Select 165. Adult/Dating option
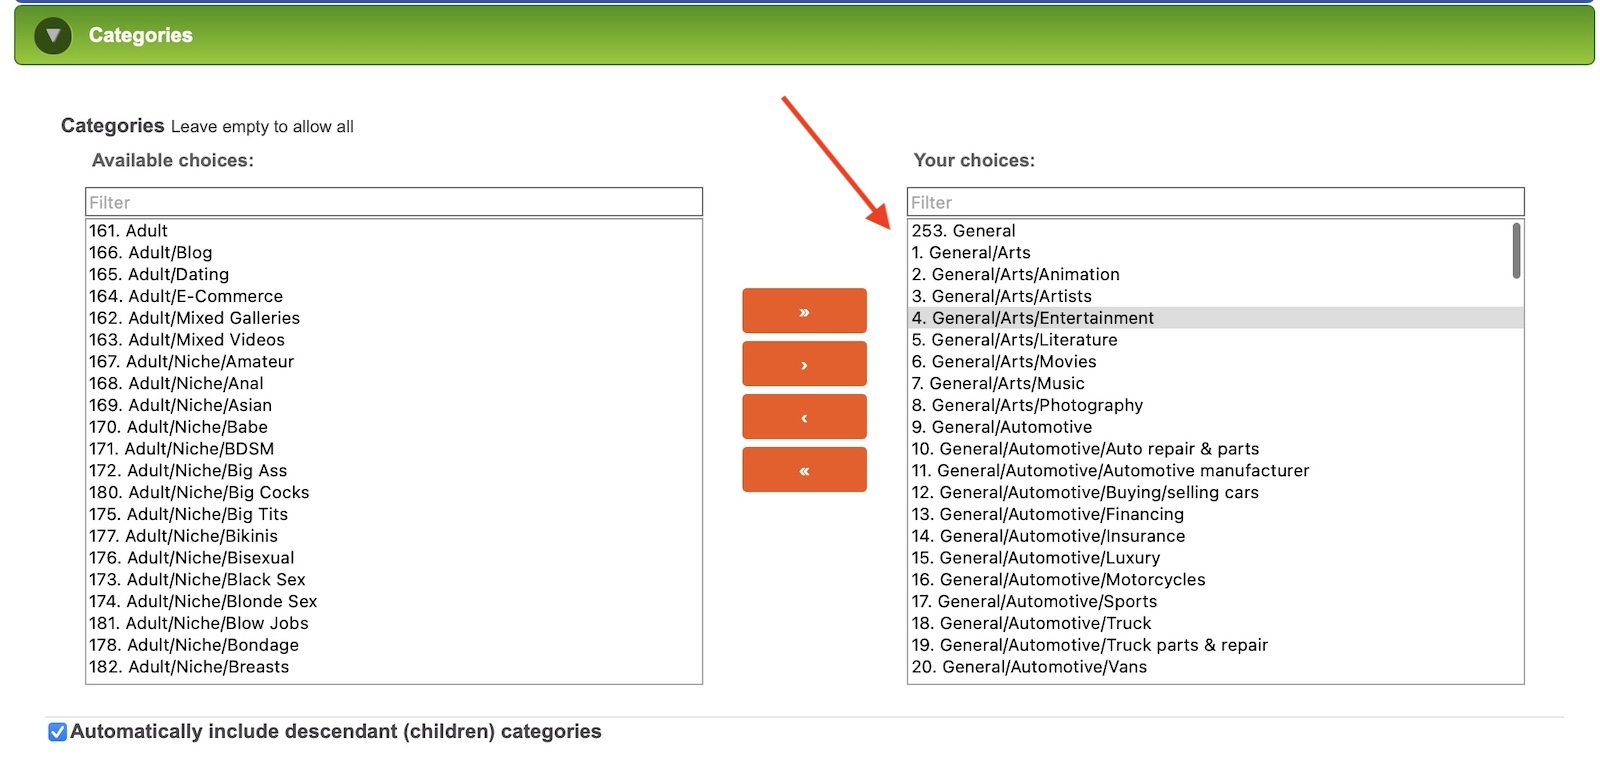 (159, 275)
